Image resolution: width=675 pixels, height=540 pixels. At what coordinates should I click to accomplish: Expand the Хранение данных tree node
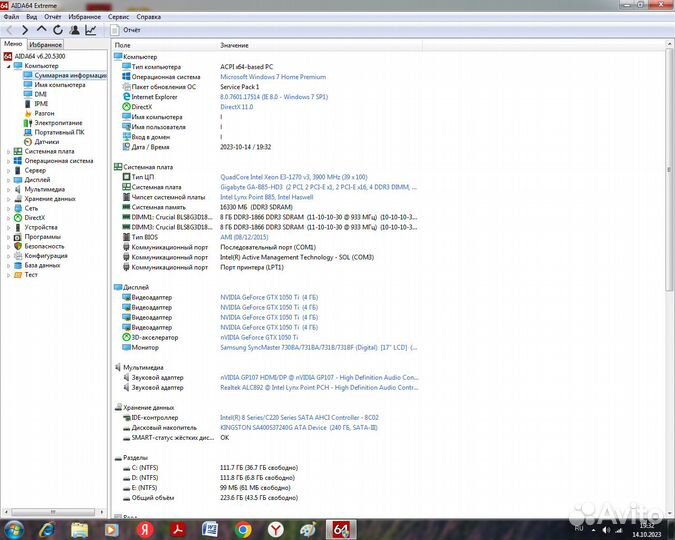[8, 198]
